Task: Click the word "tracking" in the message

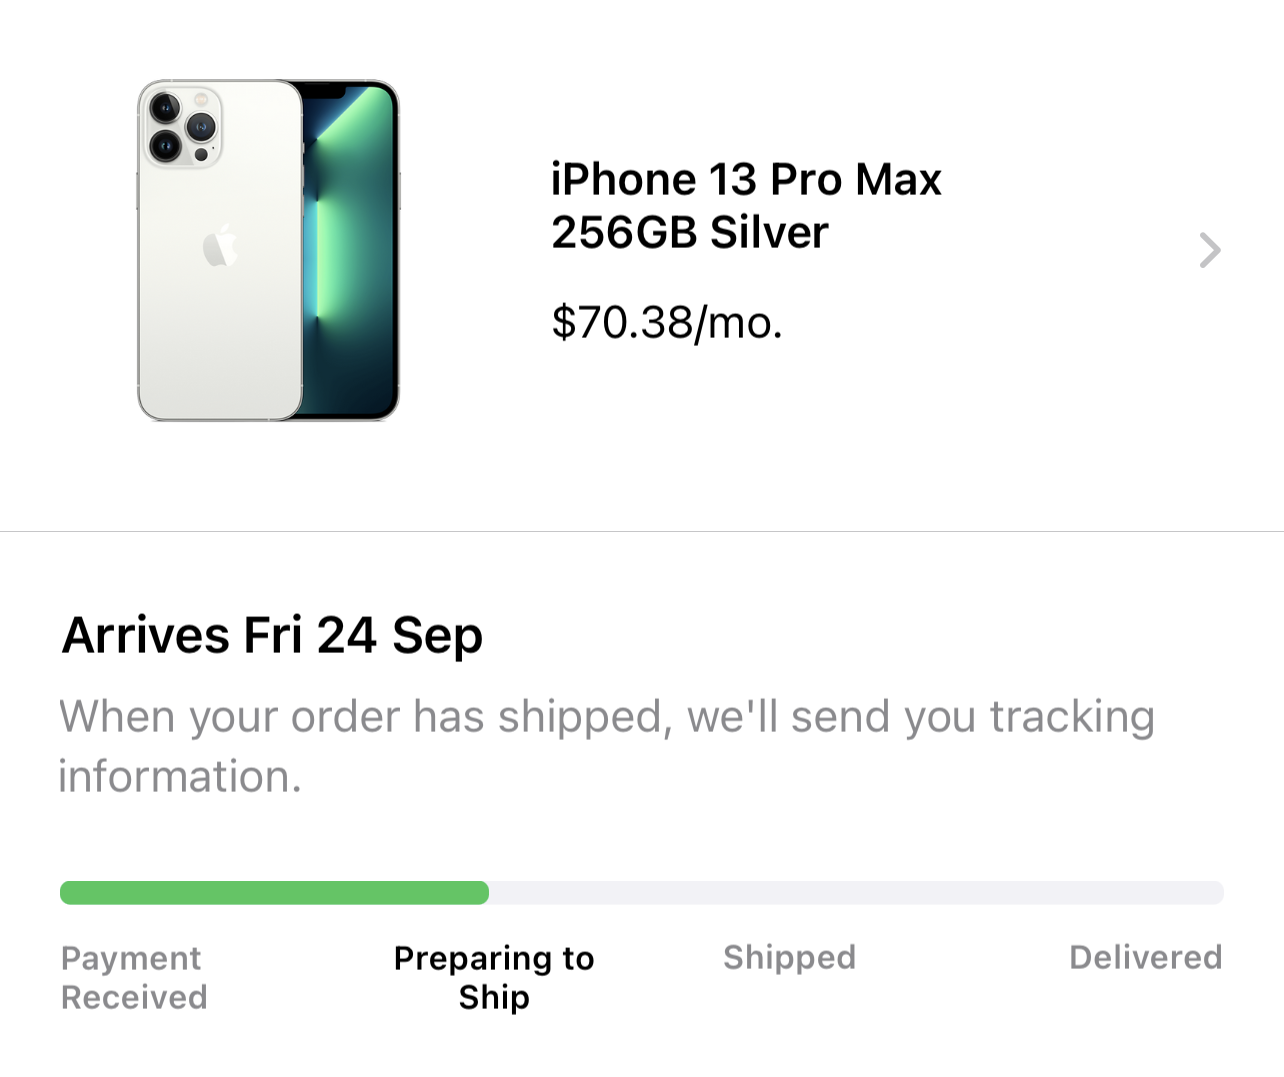Action: (1071, 718)
